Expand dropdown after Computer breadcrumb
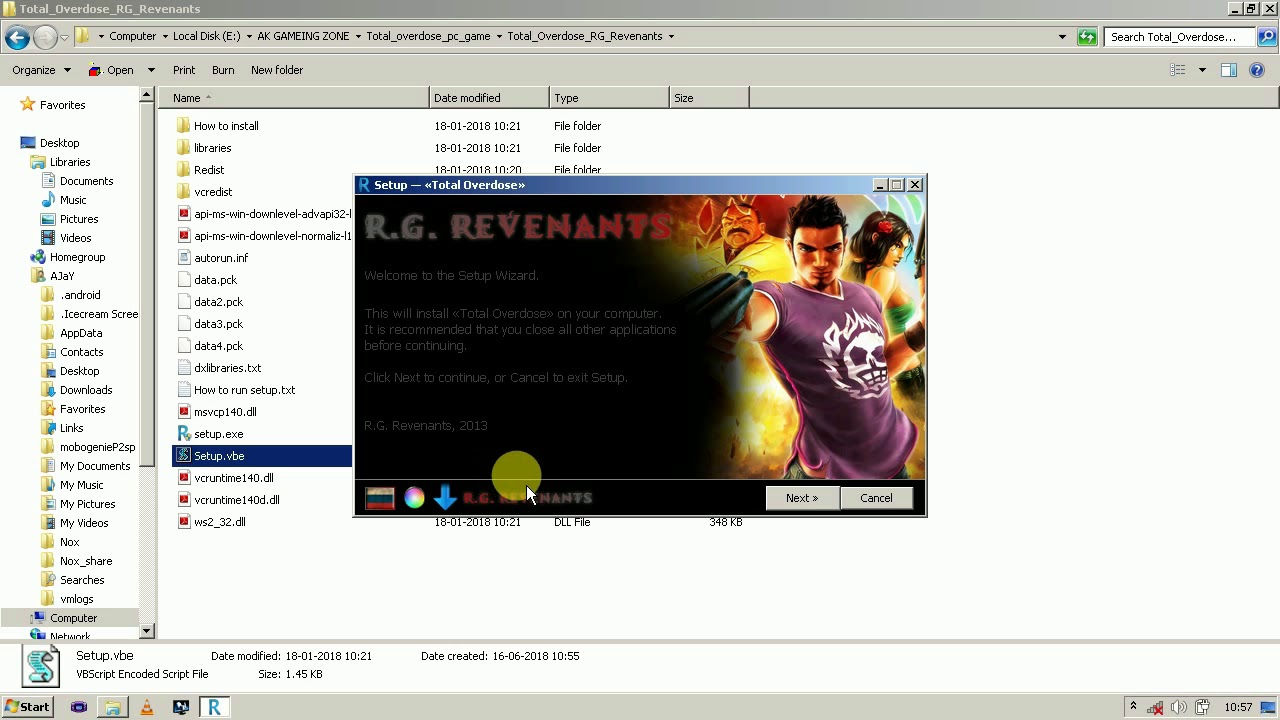This screenshot has width=1280, height=720. 164,36
